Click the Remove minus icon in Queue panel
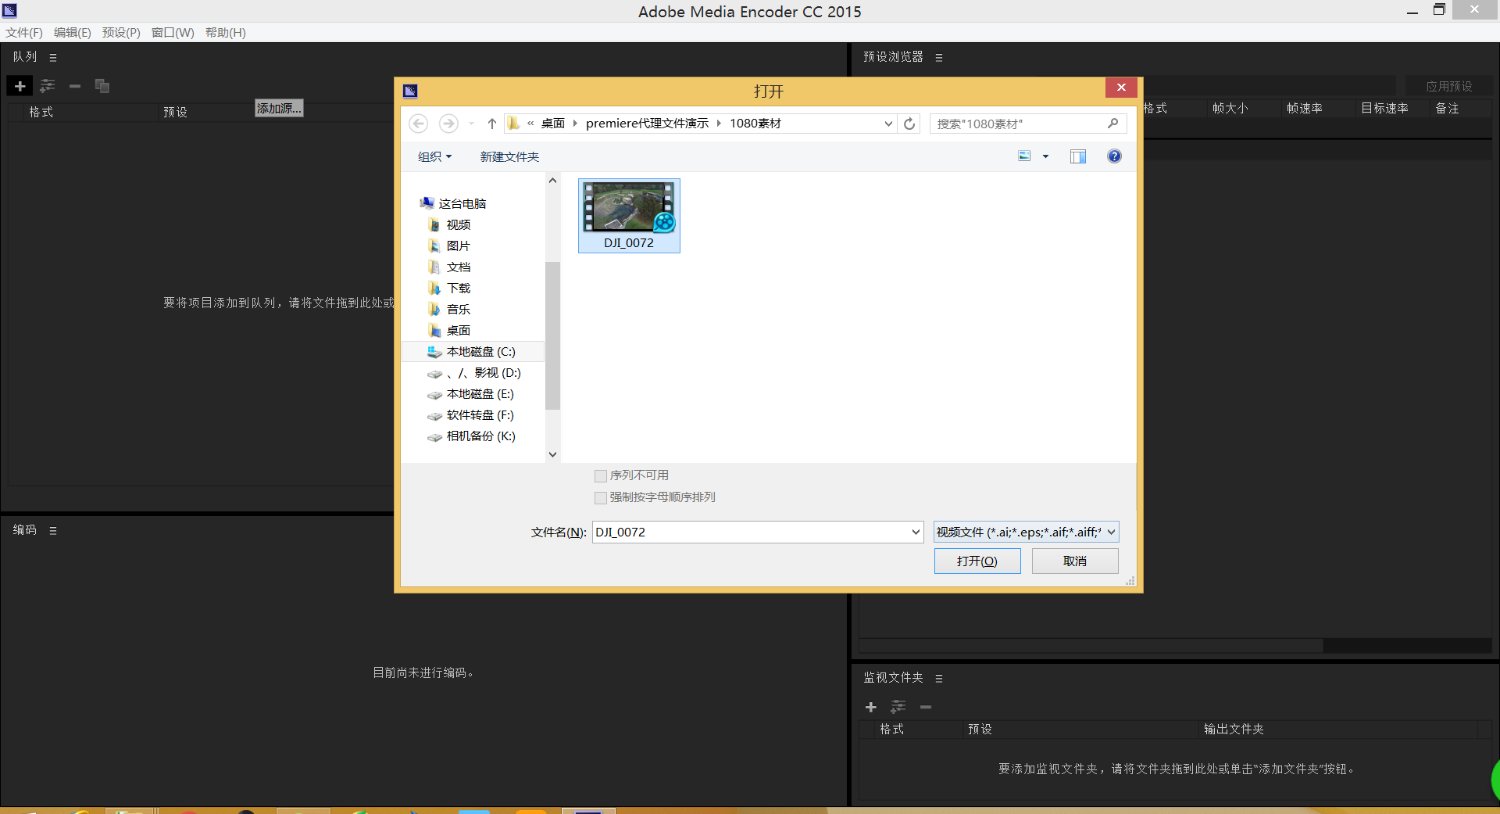The image size is (1500, 814). (x=75, y=86)
